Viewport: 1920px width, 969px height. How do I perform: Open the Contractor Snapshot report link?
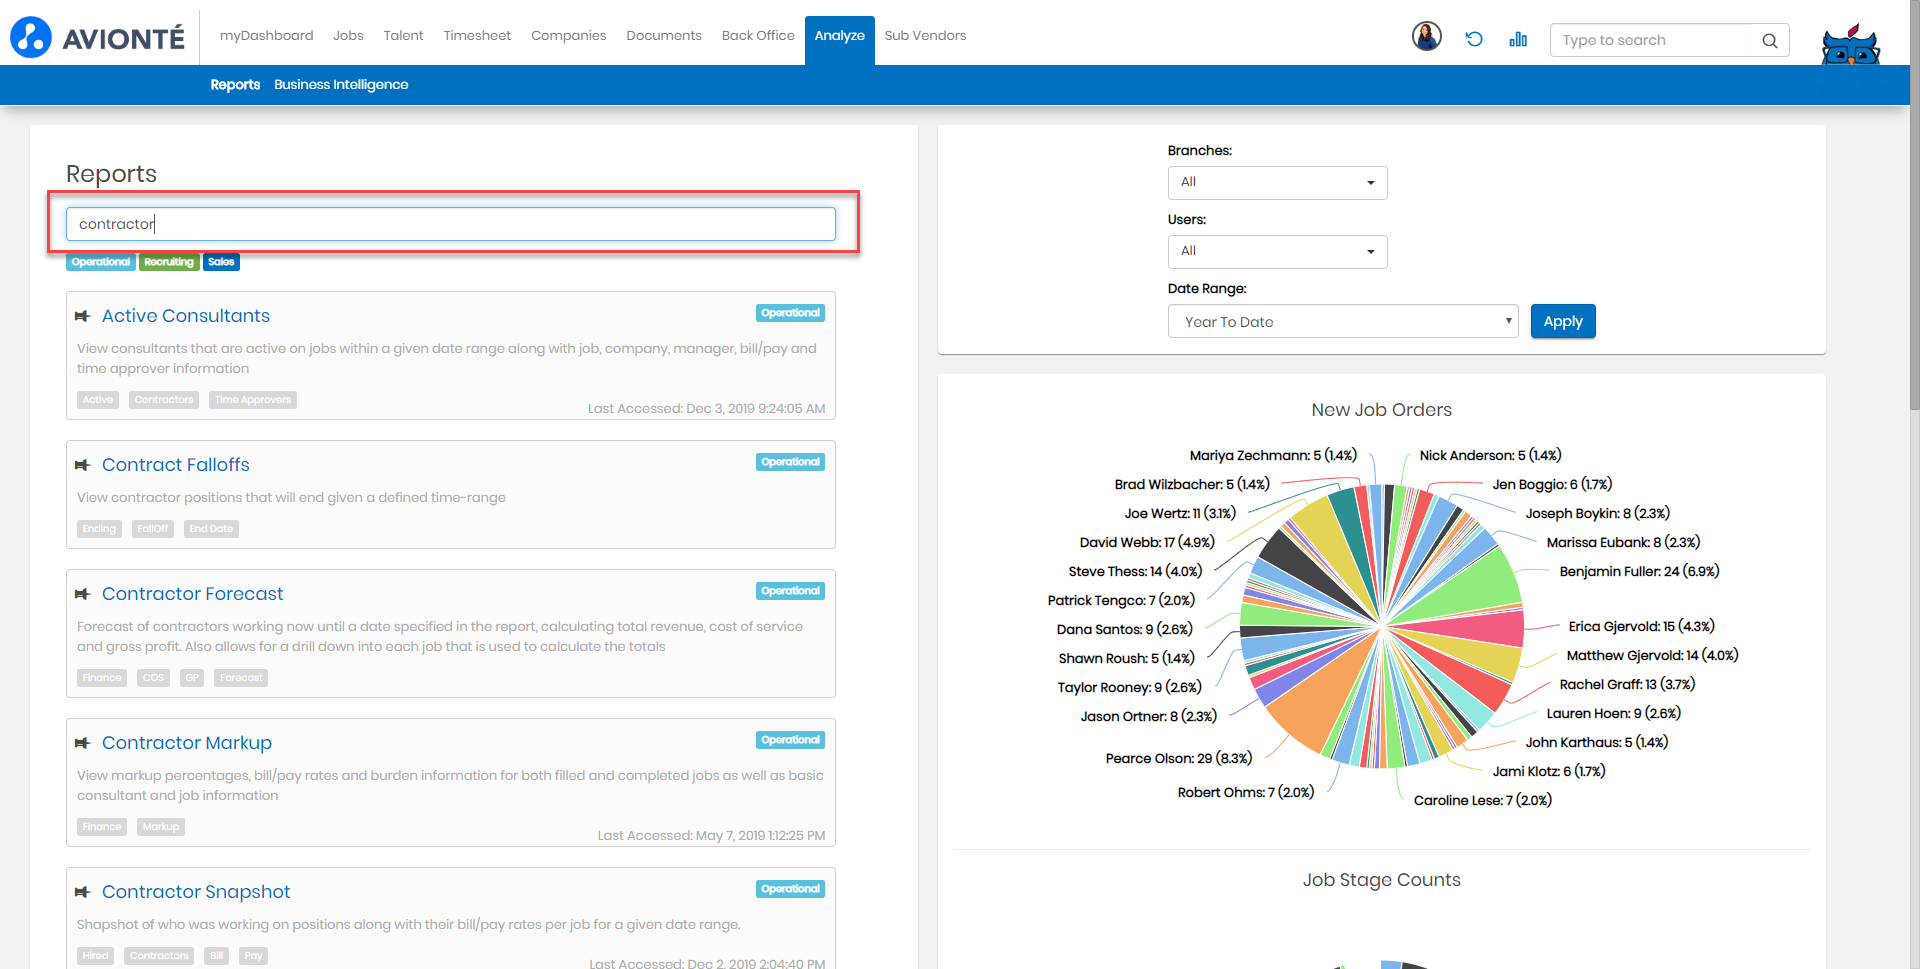pos(196,892)
